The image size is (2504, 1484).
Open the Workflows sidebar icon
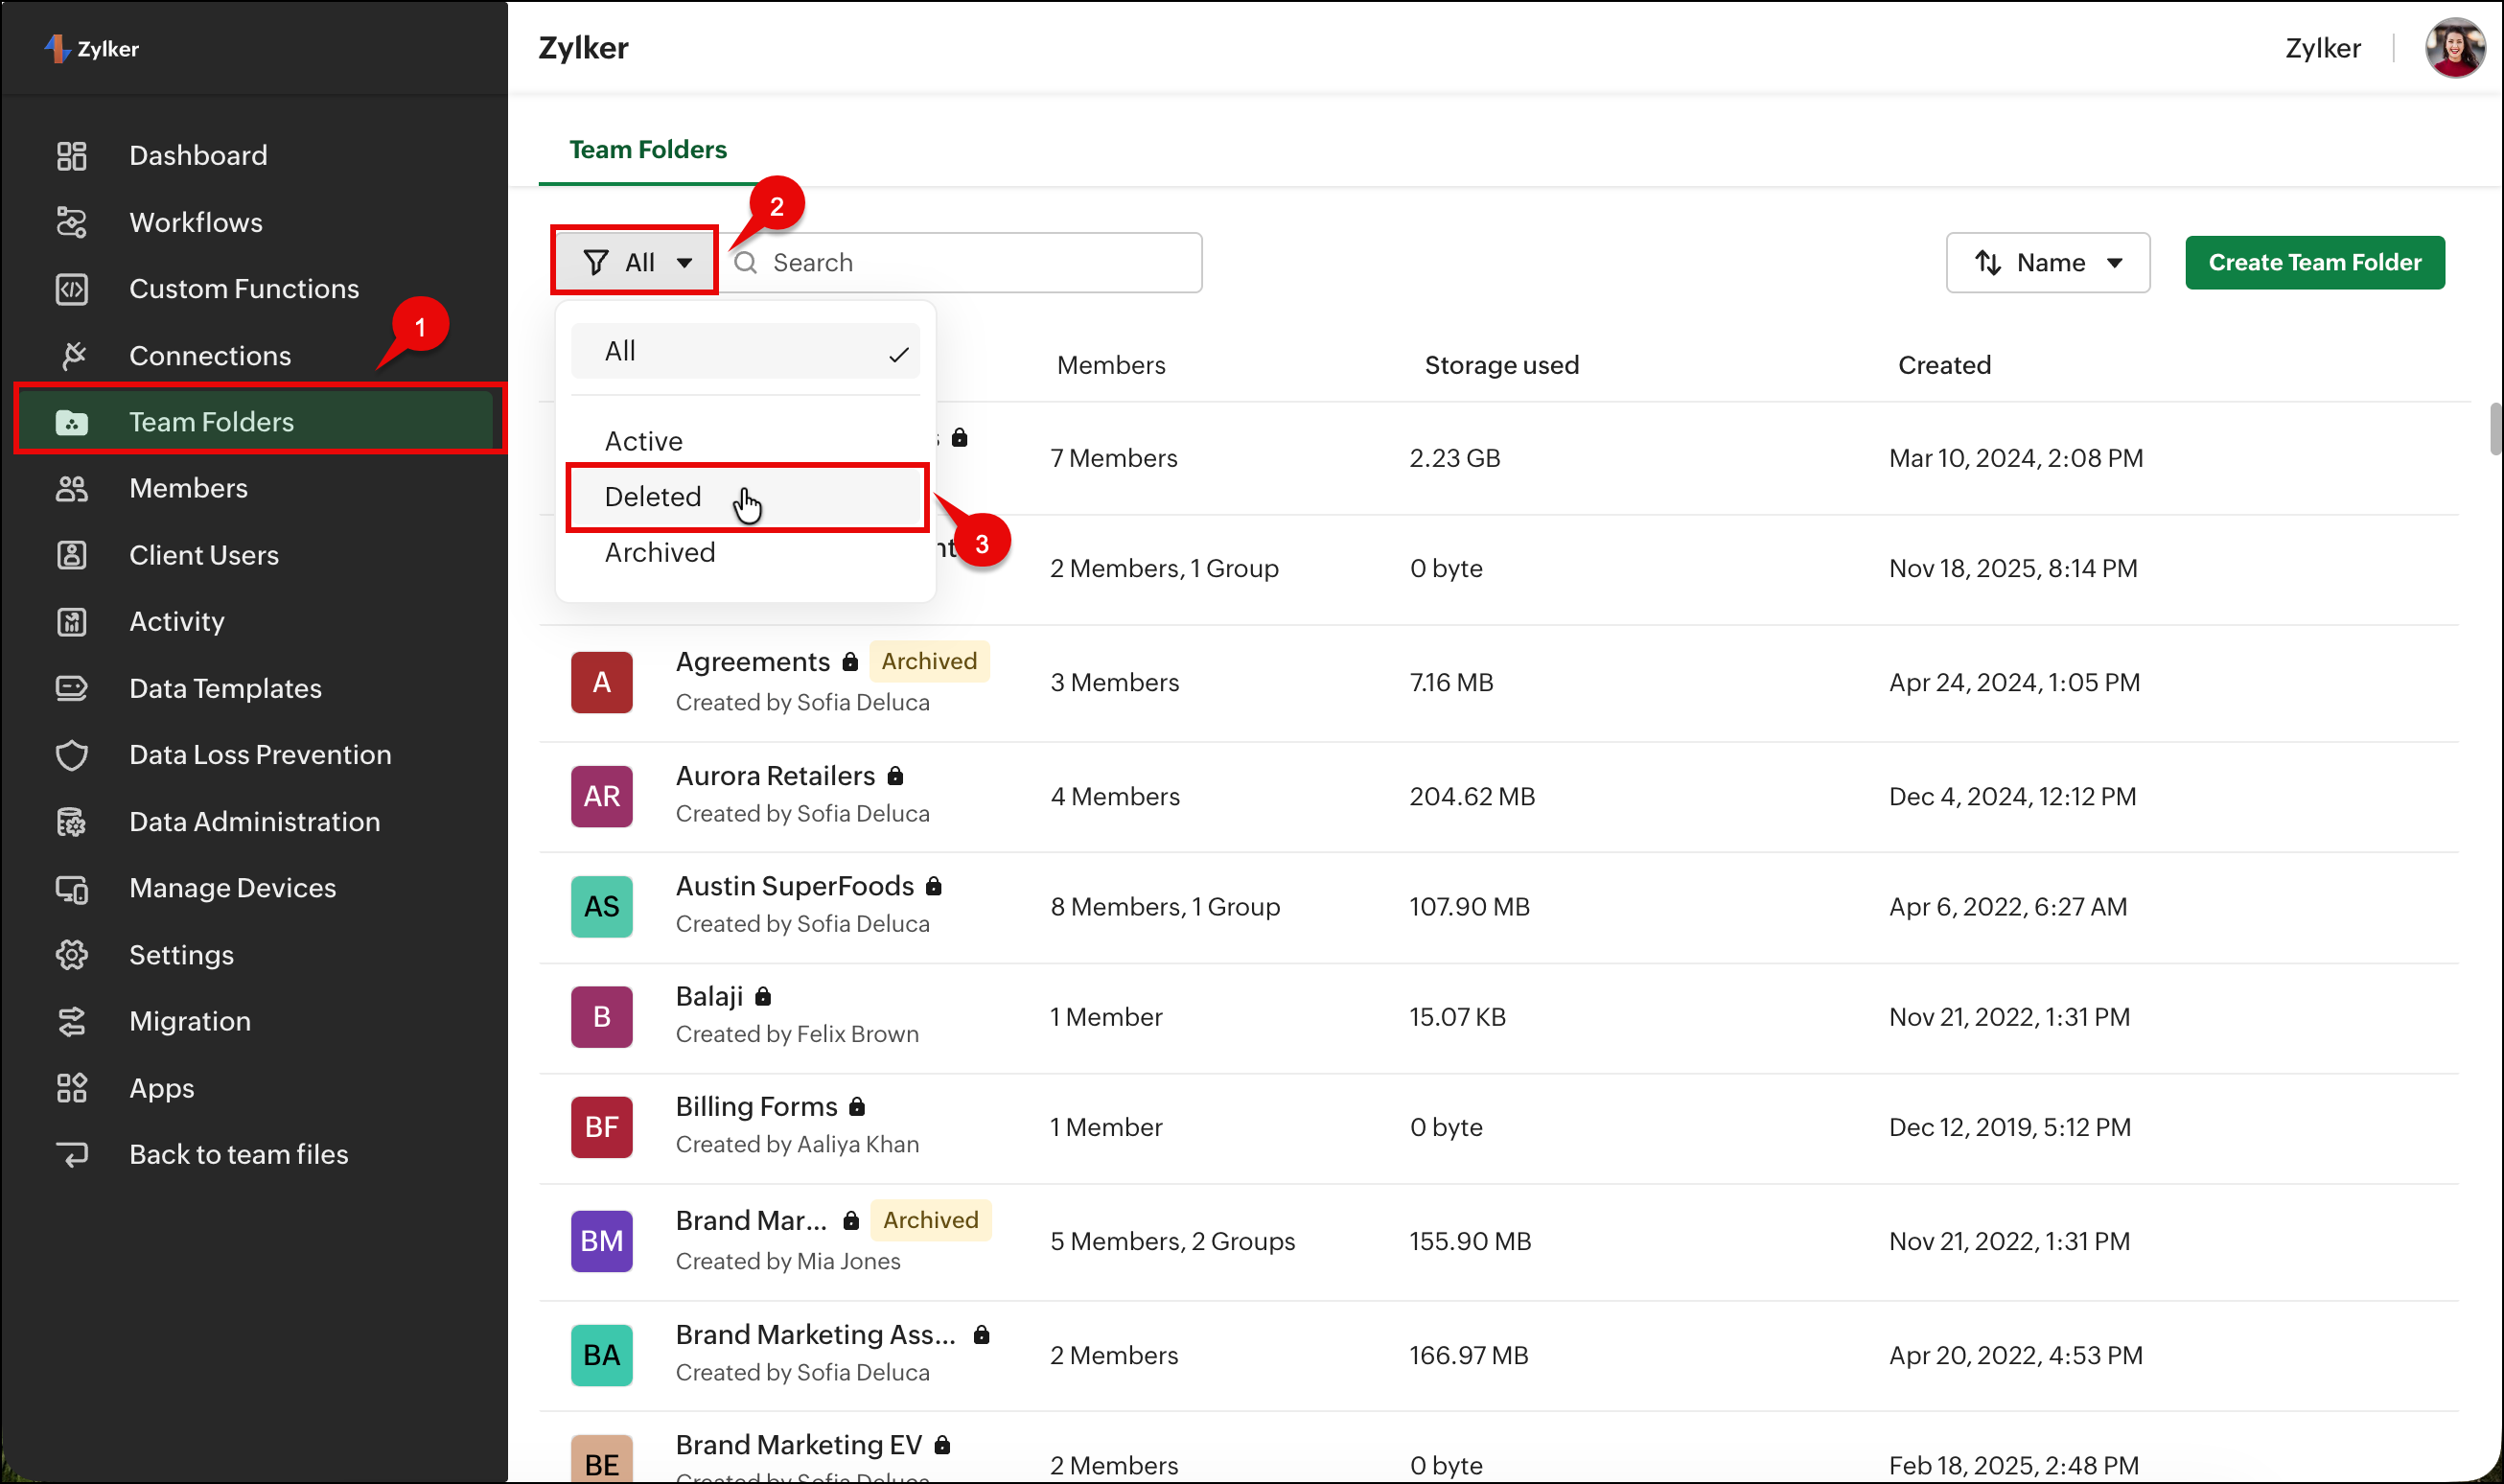pyautogui.click(x=71, y=222)
